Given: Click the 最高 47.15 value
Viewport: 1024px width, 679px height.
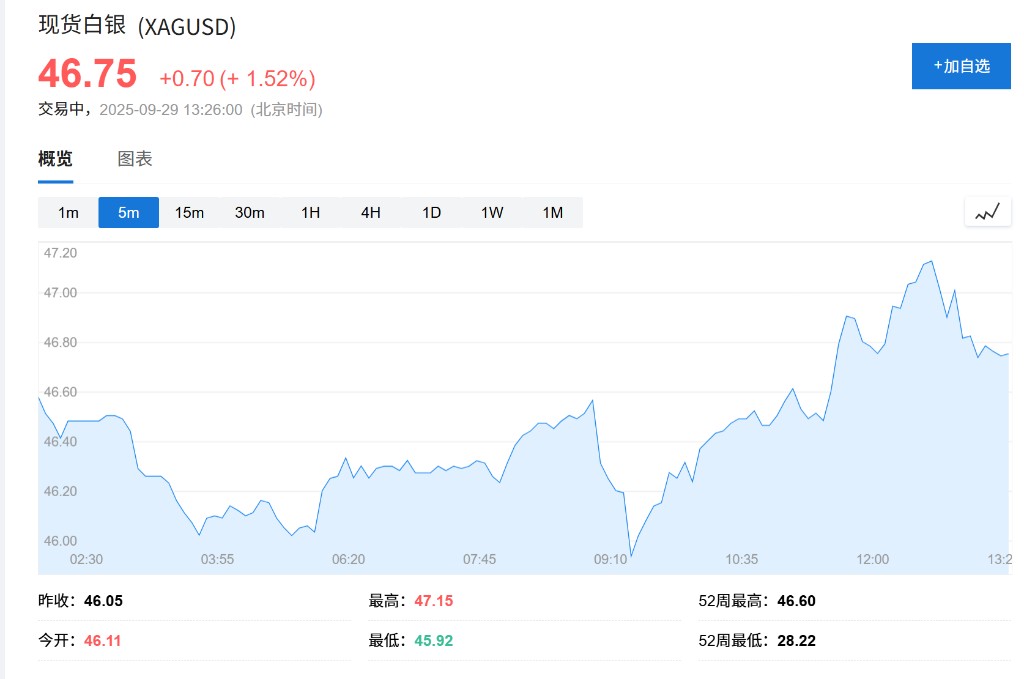Looking at the screenshot, I should [433, 601].
